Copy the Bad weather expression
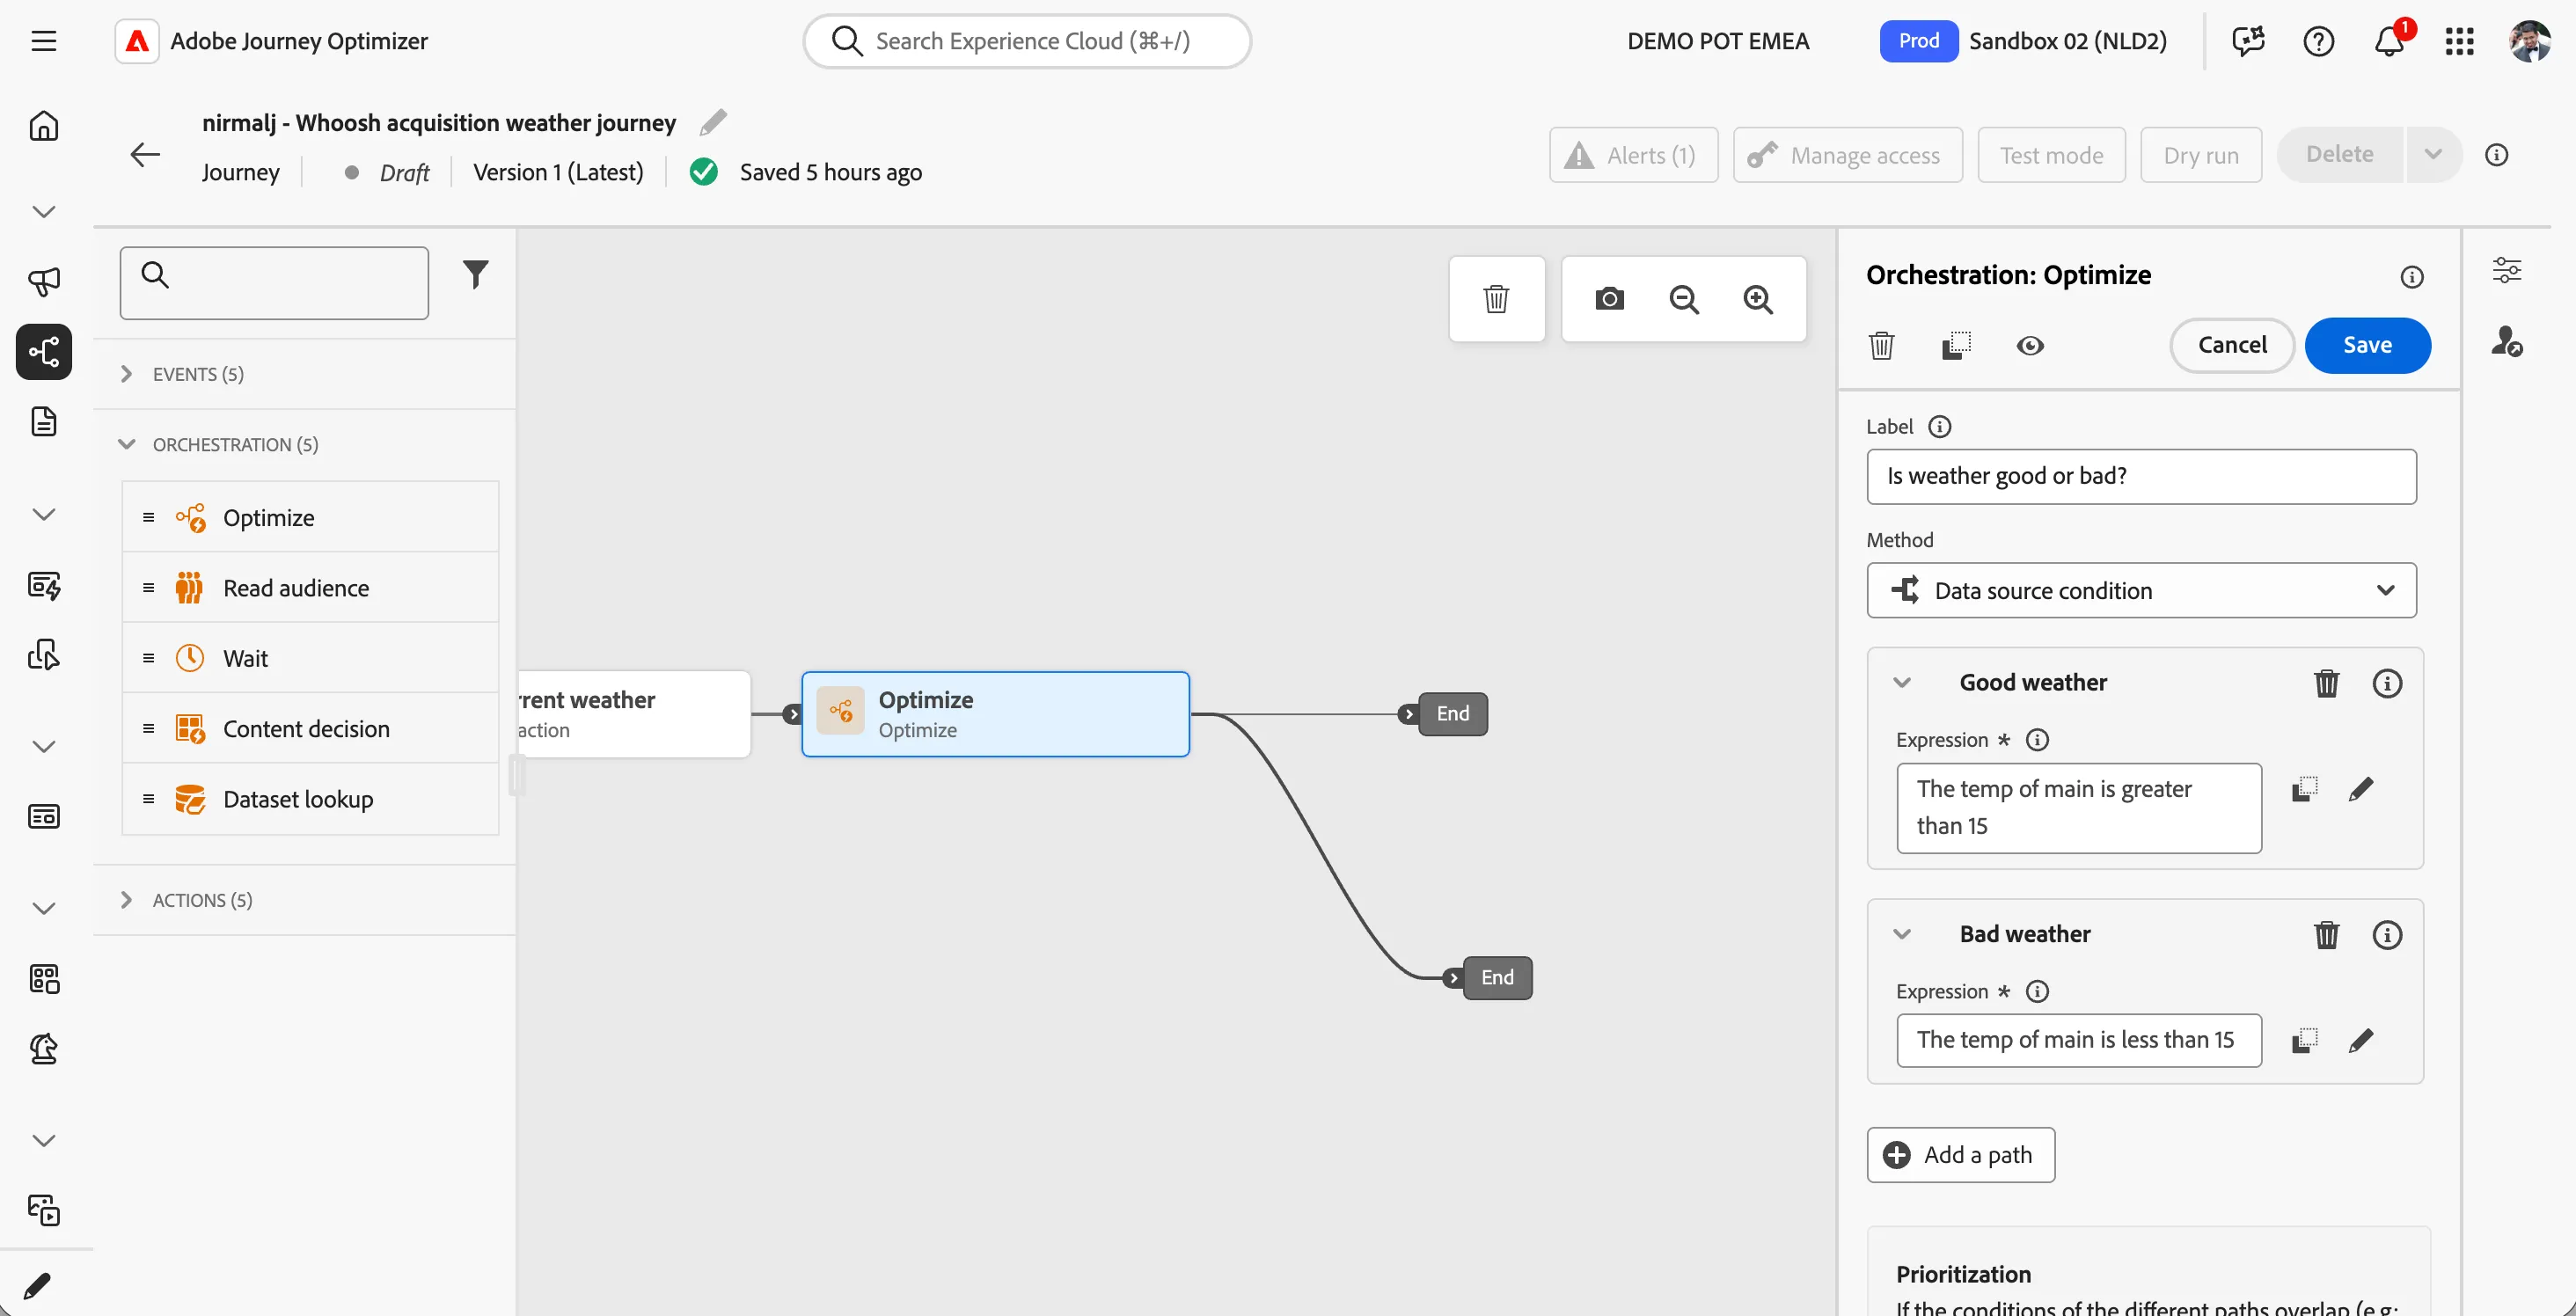This screenshot has width=2576, height=1316. (x=2304, y=1041)
